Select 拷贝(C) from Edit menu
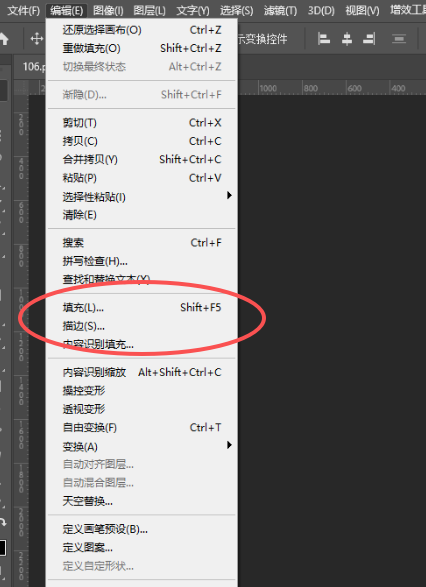Viewport: 426px width, 587px height. point(142,141)
